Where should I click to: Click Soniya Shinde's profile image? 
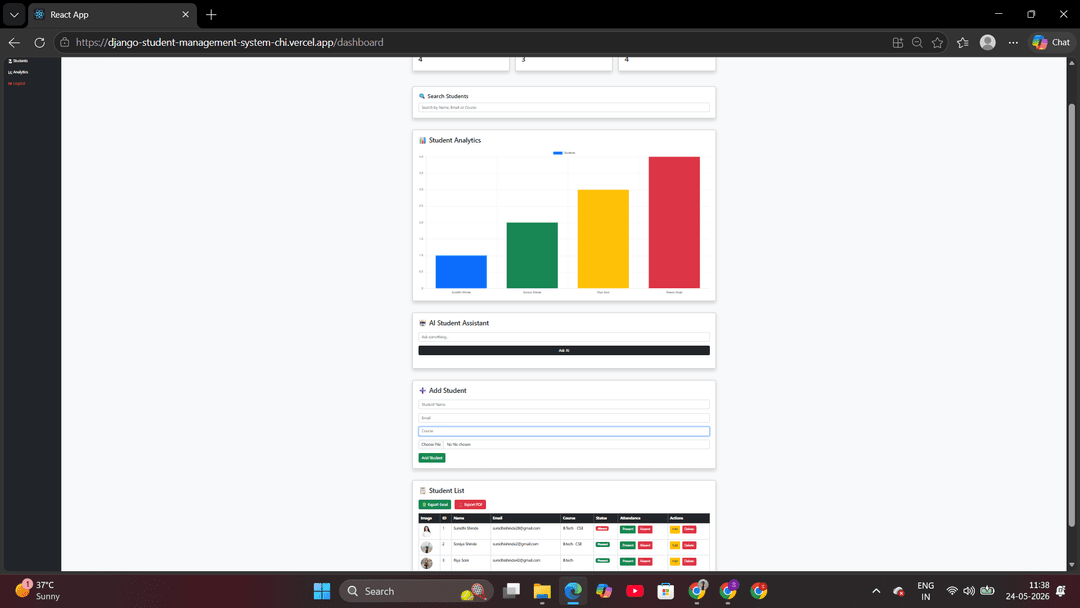coord(426,547)
